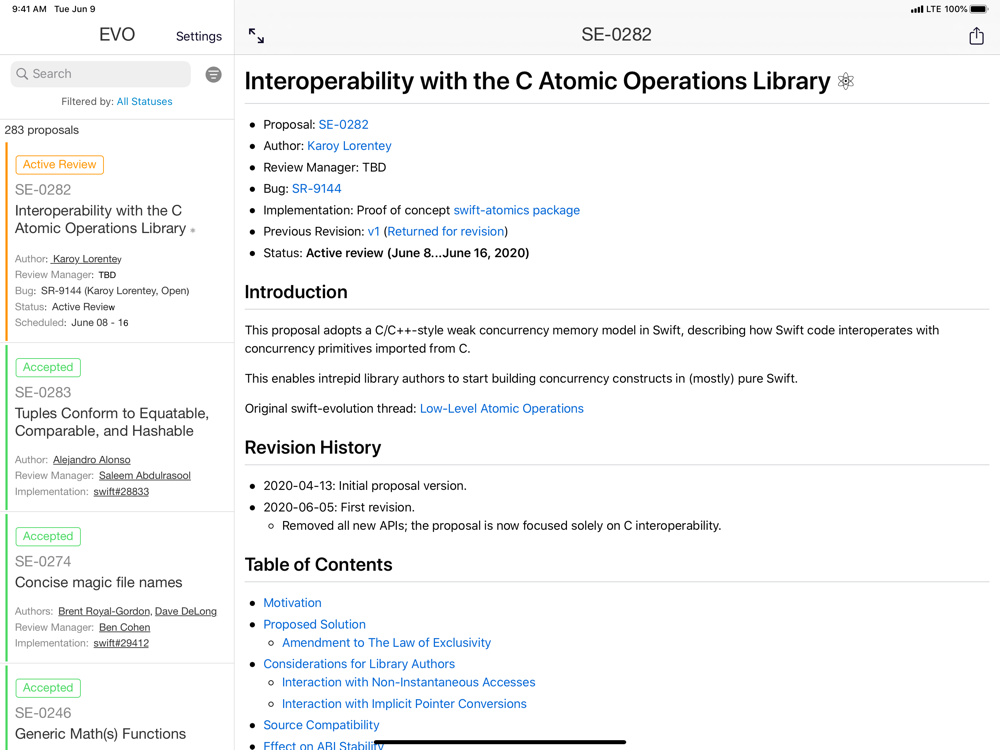The image size is (1000, 750).
Task: Open the Settings menu
Action: [x=199, y=36]
